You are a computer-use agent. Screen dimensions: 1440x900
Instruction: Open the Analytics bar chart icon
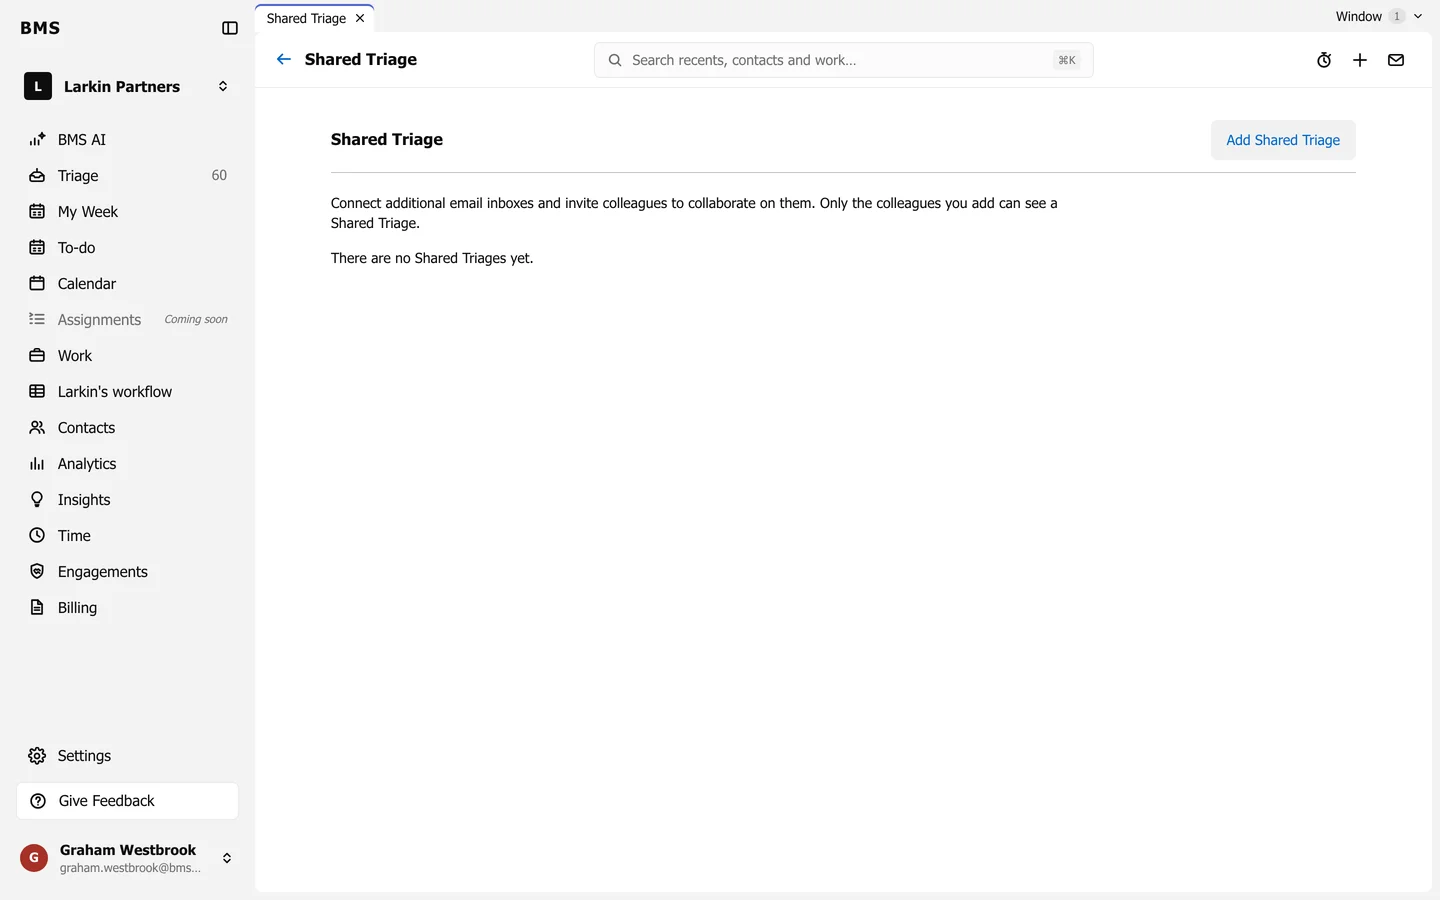pos(37,464)
